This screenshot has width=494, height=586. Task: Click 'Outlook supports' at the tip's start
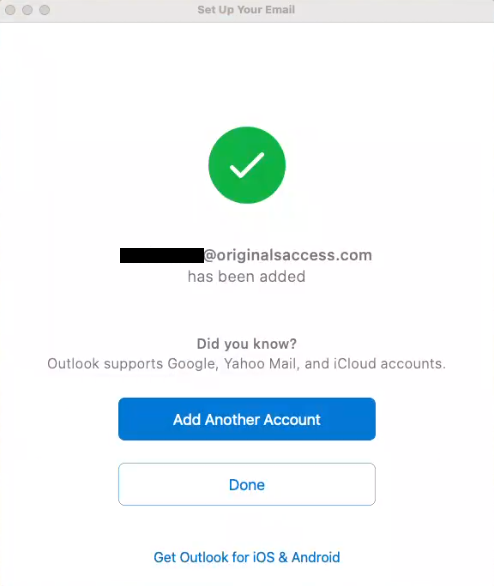coord(105,364)
